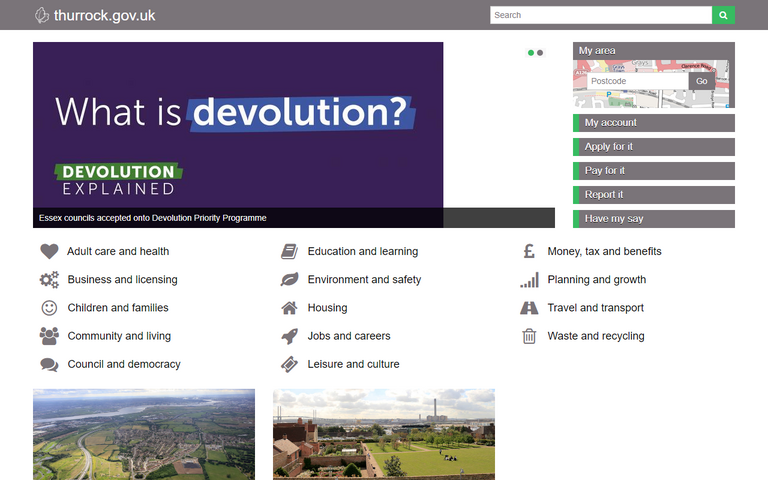This screenshot has width=768, height=480.
Task: Switch to the second carousel slide dot
Action: click(x=540, y=53)
